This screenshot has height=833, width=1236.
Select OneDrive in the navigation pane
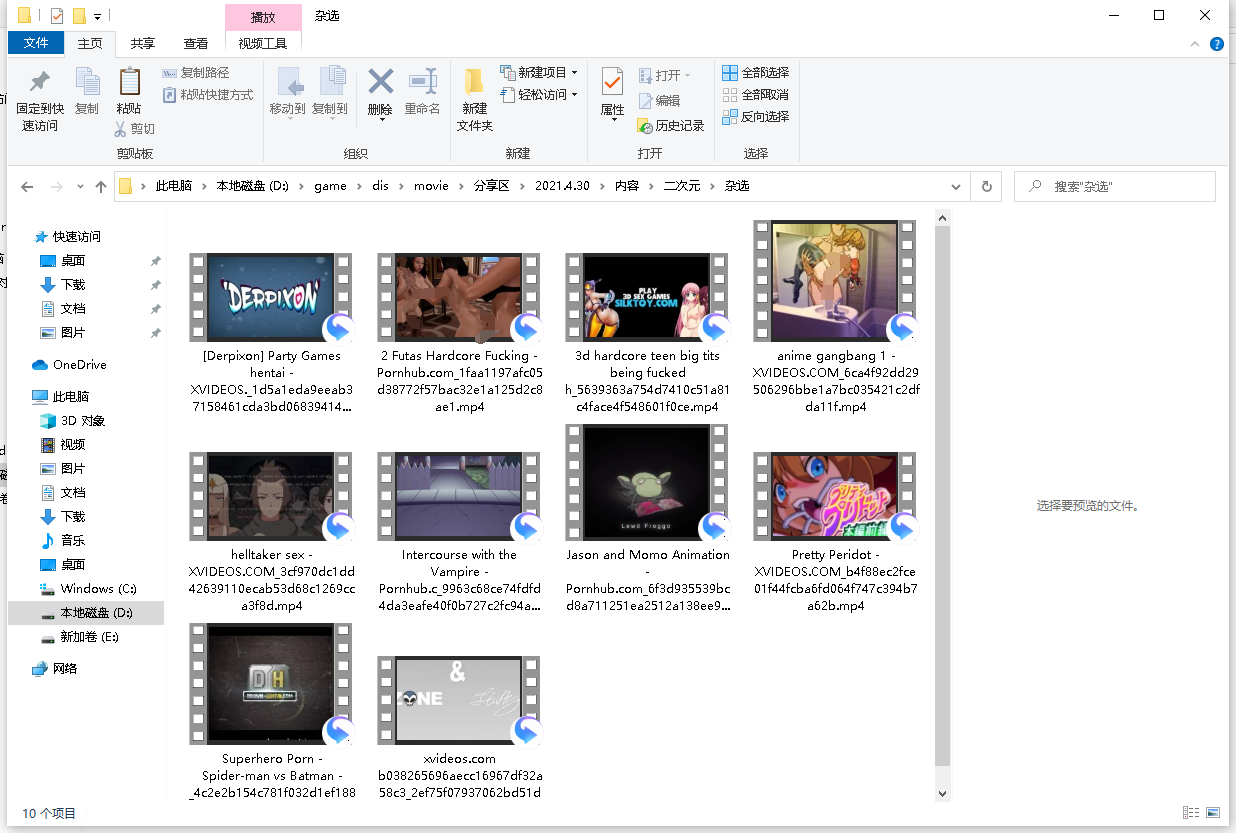pyautogui.click(x=69, y=365)
